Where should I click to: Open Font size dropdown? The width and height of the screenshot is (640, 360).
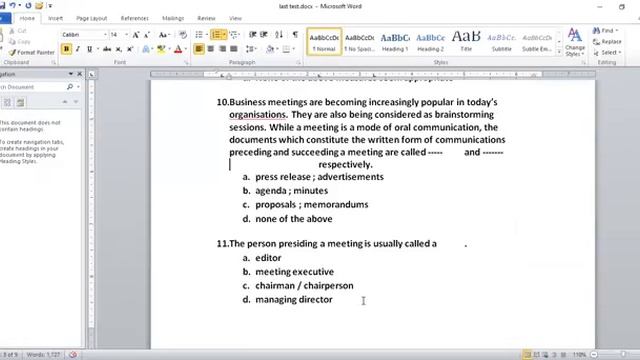coord(126,35)
